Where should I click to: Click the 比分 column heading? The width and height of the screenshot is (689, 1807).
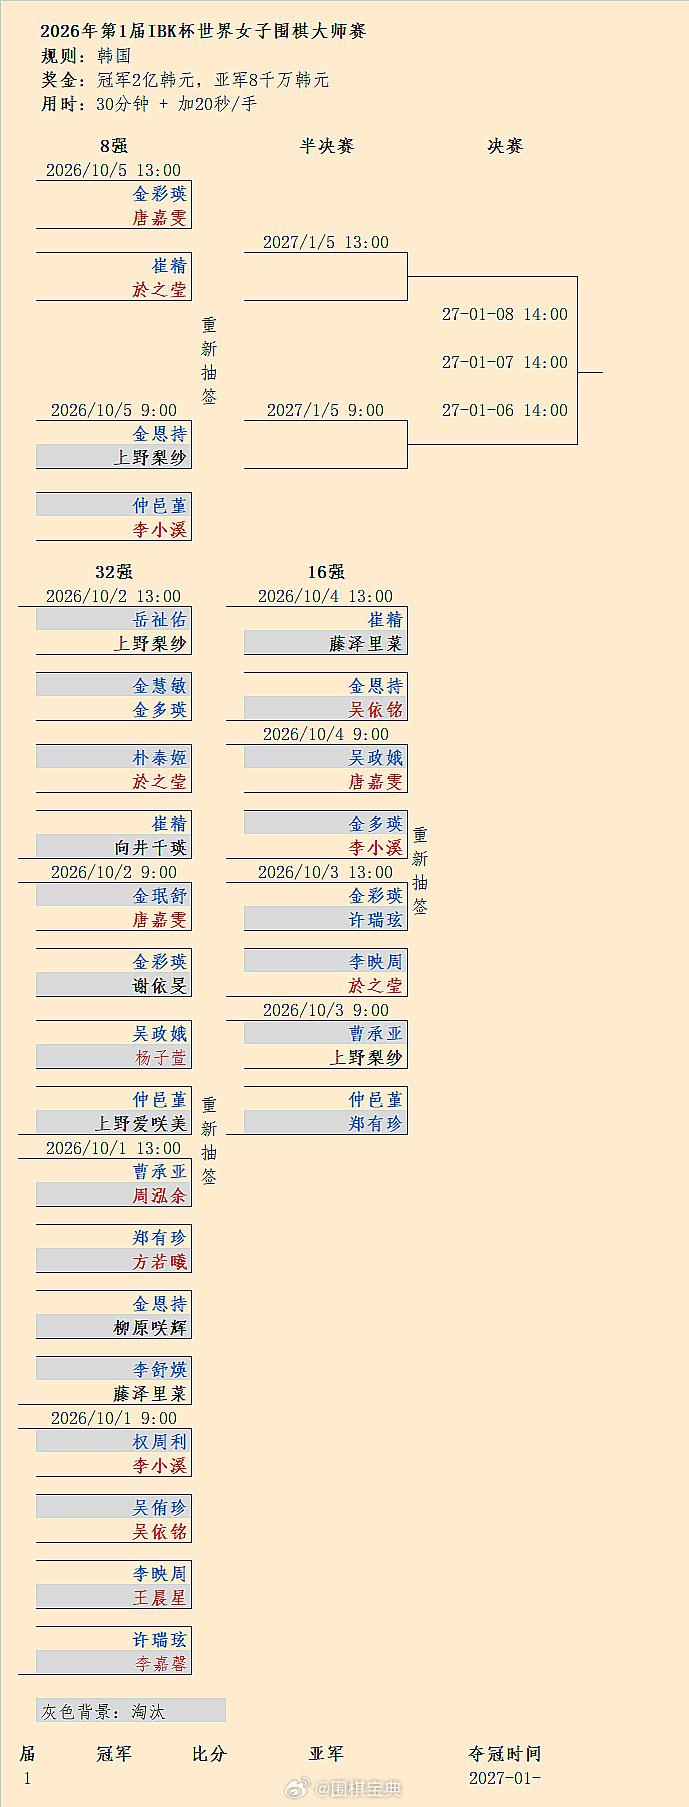pos(209,1754)
